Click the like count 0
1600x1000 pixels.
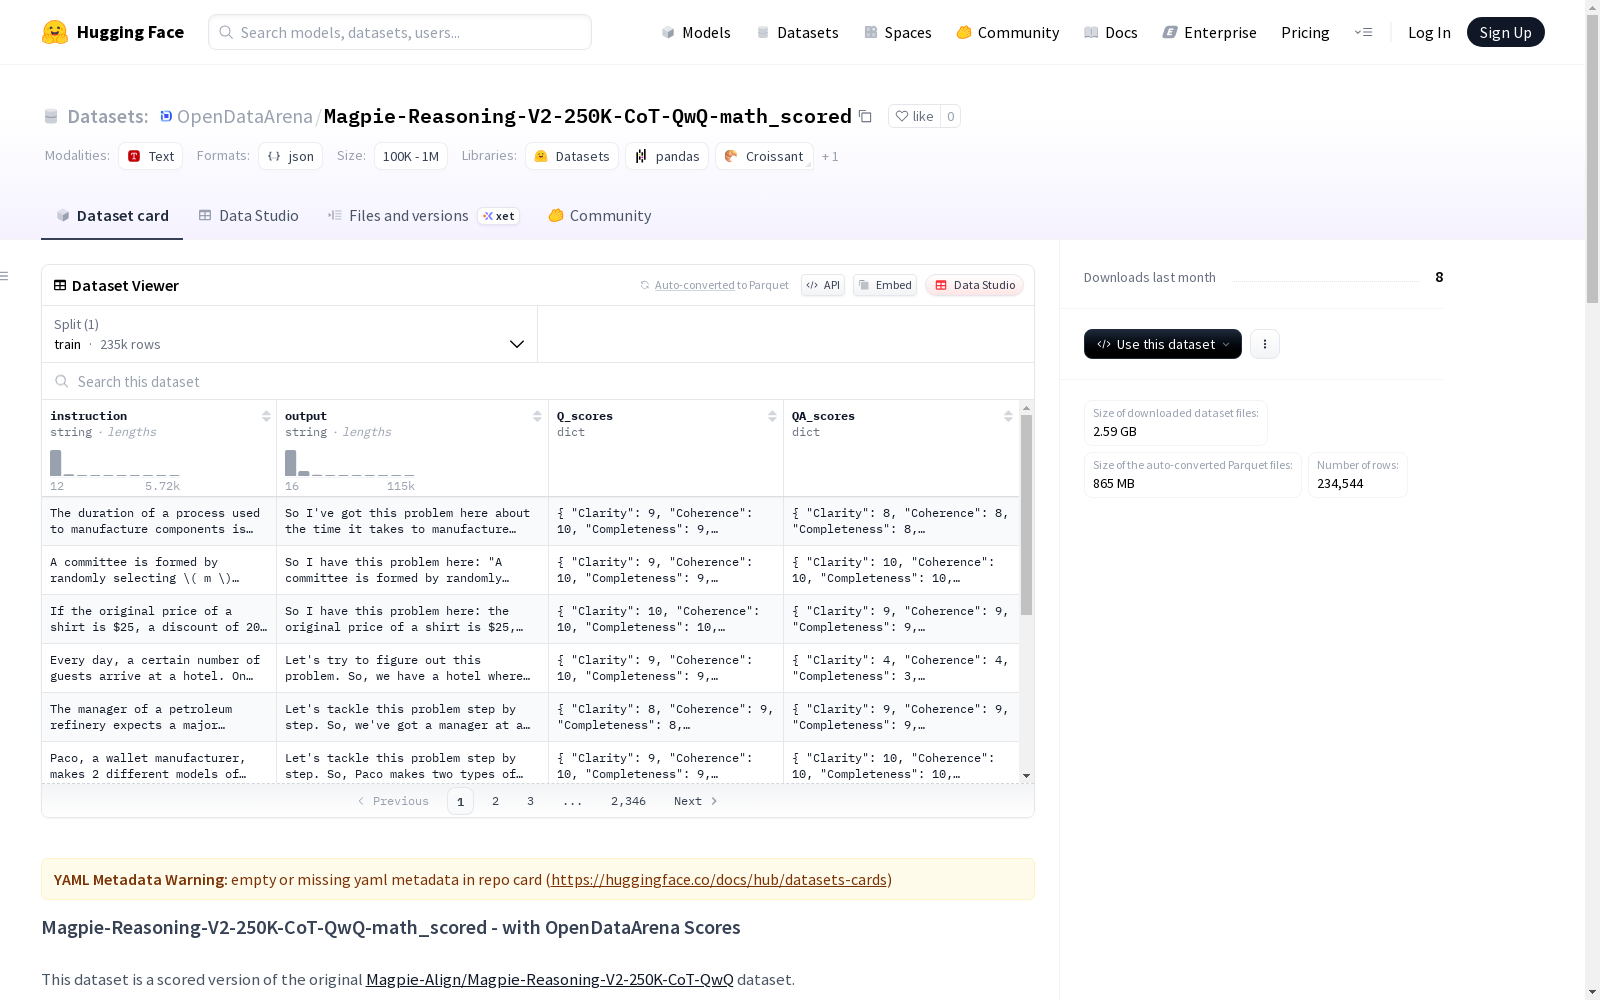click(x=951, y=117)
